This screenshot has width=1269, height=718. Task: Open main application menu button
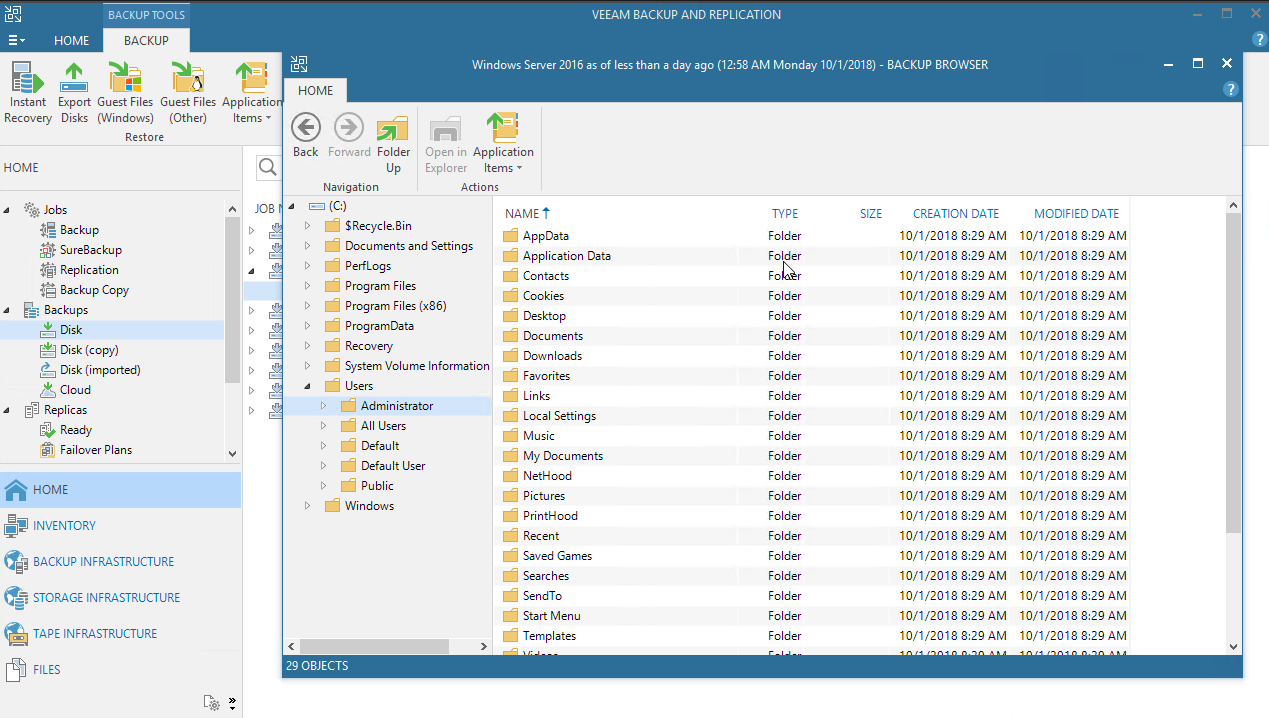click(16, 41)
